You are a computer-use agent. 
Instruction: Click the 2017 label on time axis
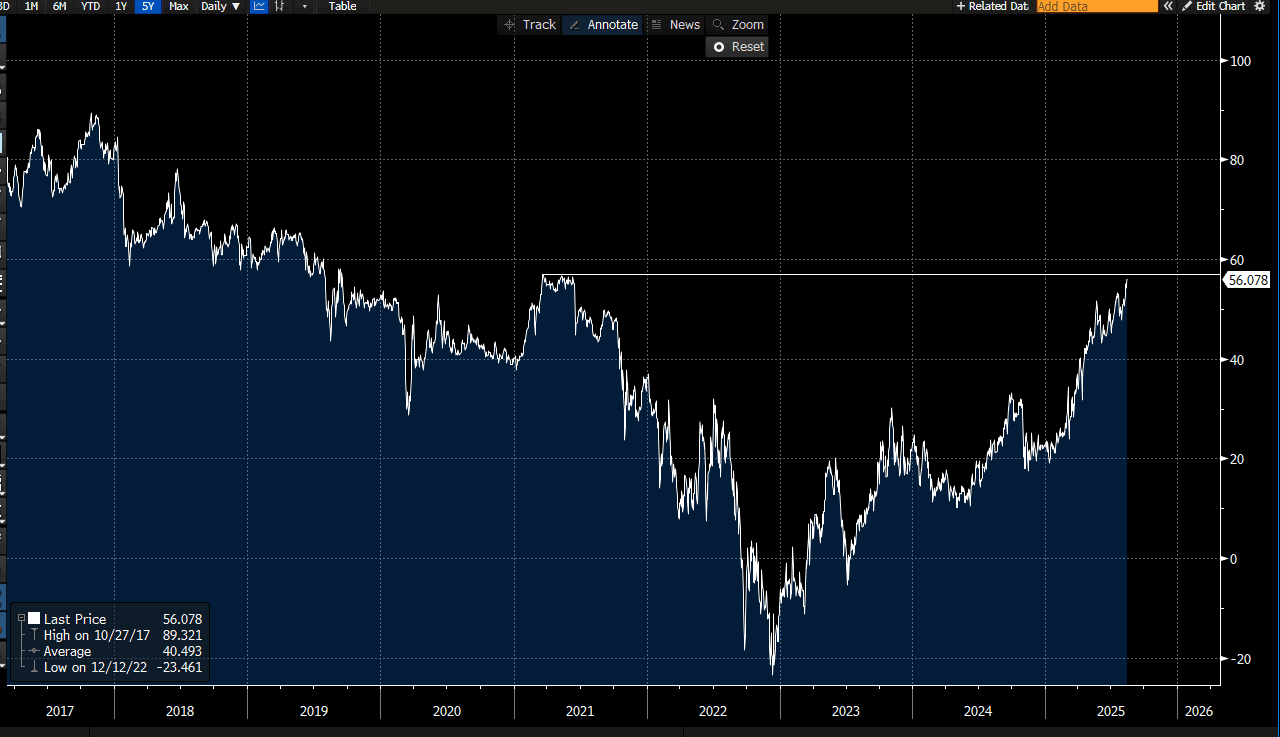pyautogui.click(x=60, y=711)
